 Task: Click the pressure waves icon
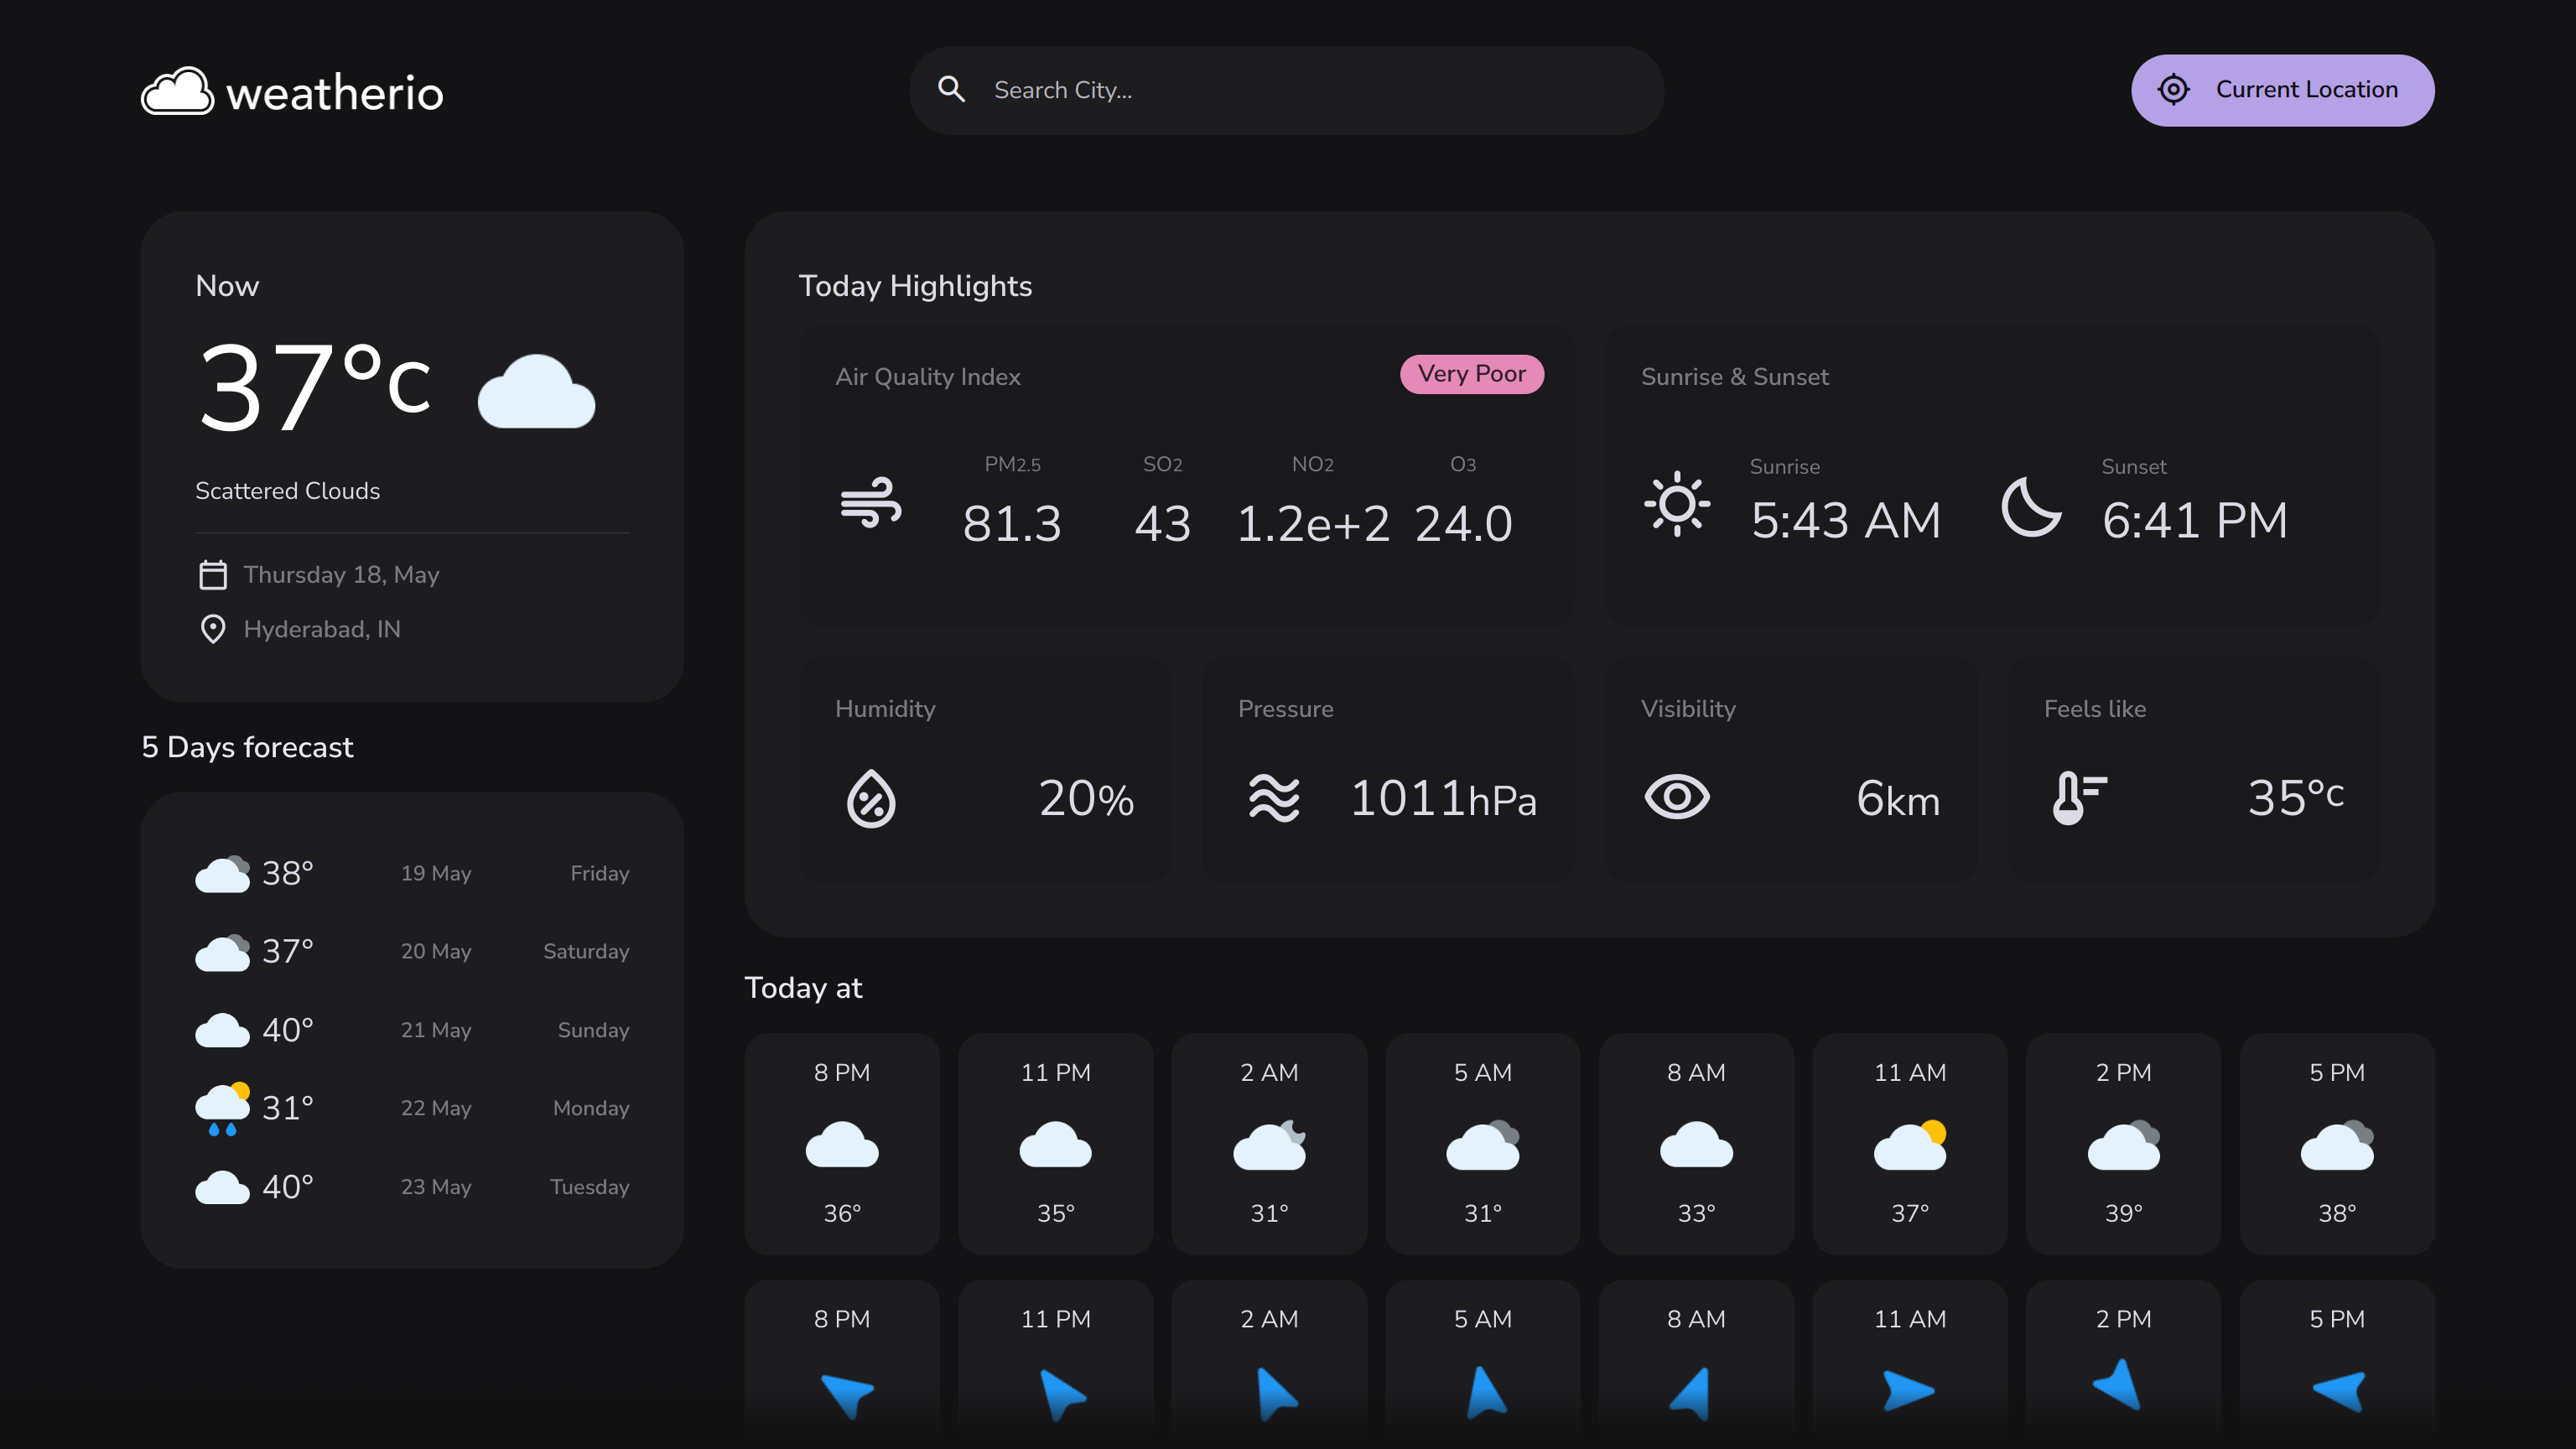click(x=1274, y=798)
